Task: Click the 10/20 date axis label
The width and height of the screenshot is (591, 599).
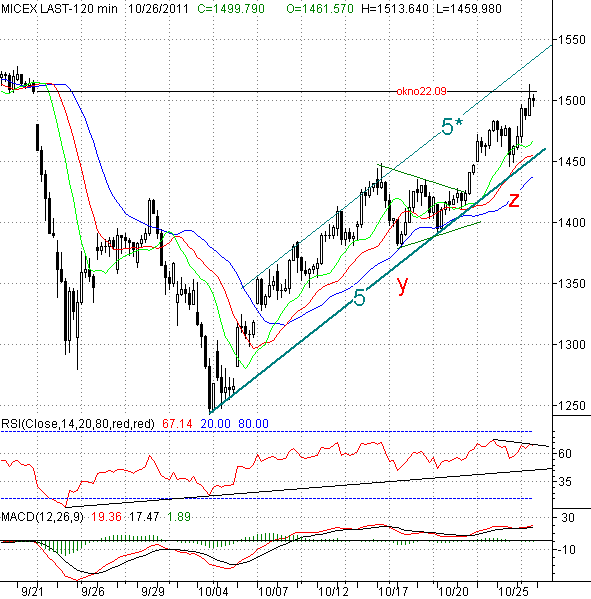Action: pyautogui.click(x=454, y=591)
